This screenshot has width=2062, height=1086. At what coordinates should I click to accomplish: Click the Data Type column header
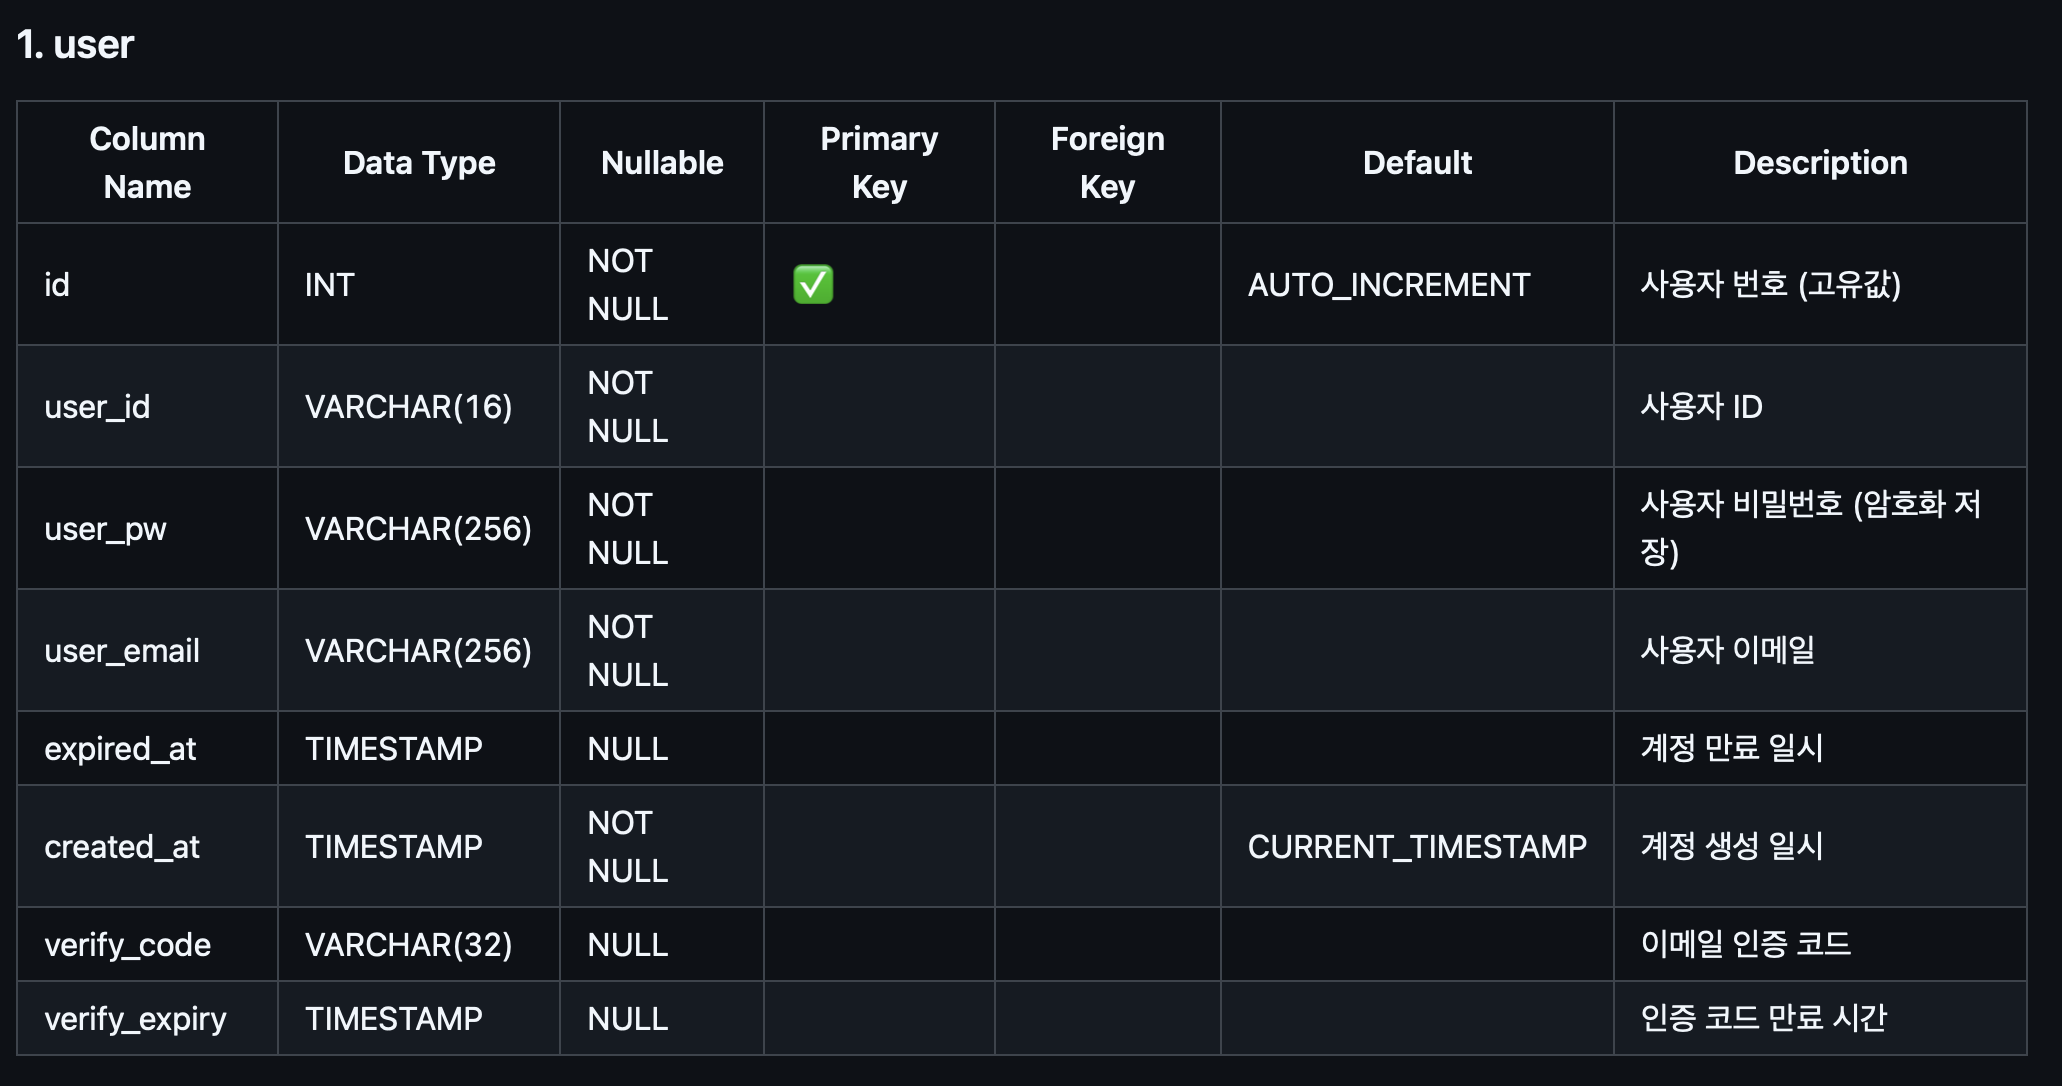pos(419,163)
